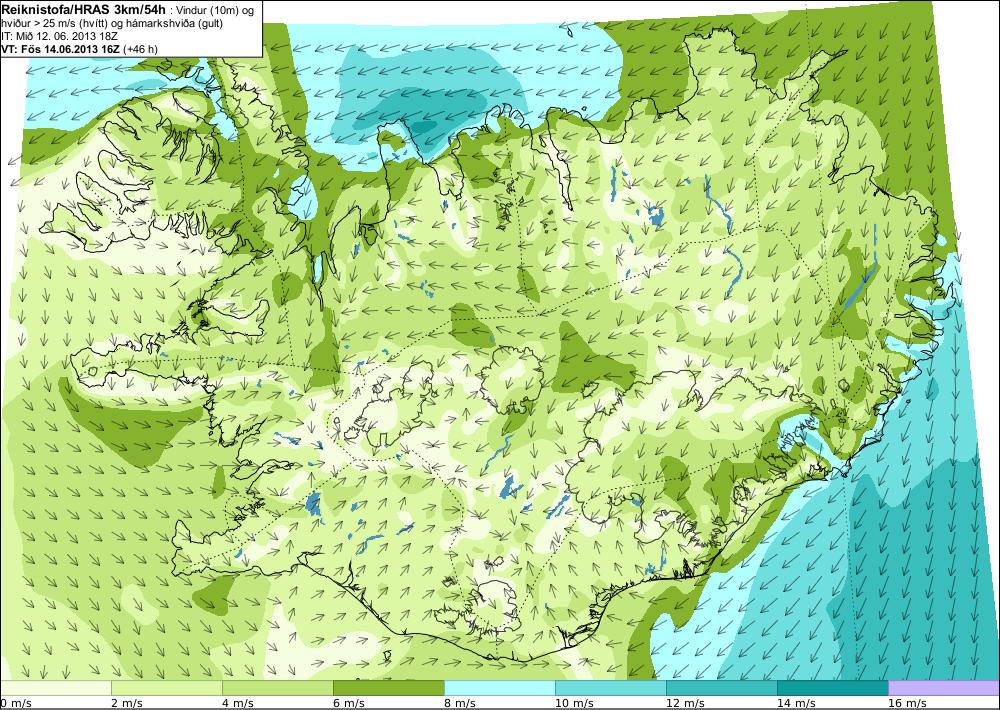Click the "6 m/s" legend label
1000x710 pixels.
[x=348, y=703]
